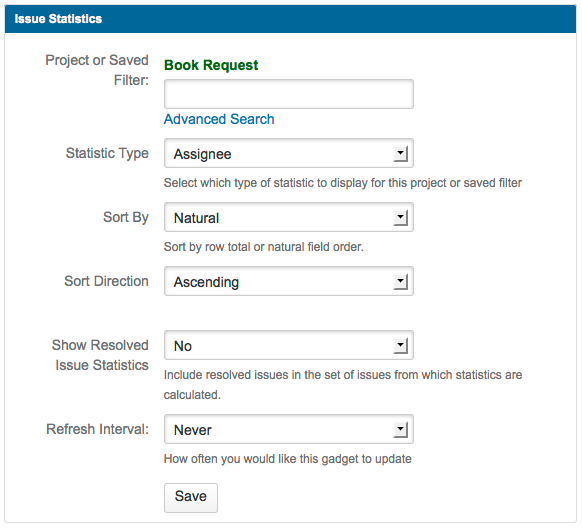Click the Show Resolved Issue Statistics label
The image size is (582, 529).
(100, 355)
